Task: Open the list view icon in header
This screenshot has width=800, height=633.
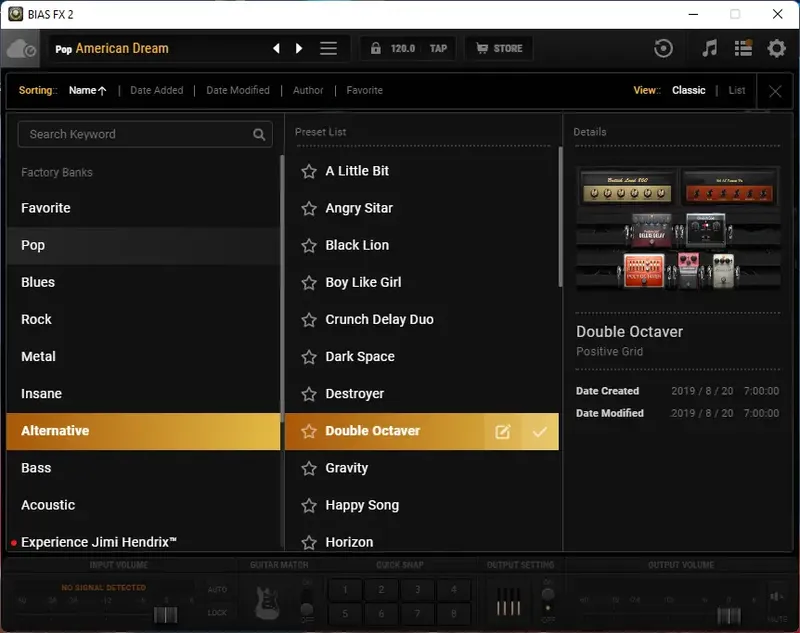Action: 743,48
